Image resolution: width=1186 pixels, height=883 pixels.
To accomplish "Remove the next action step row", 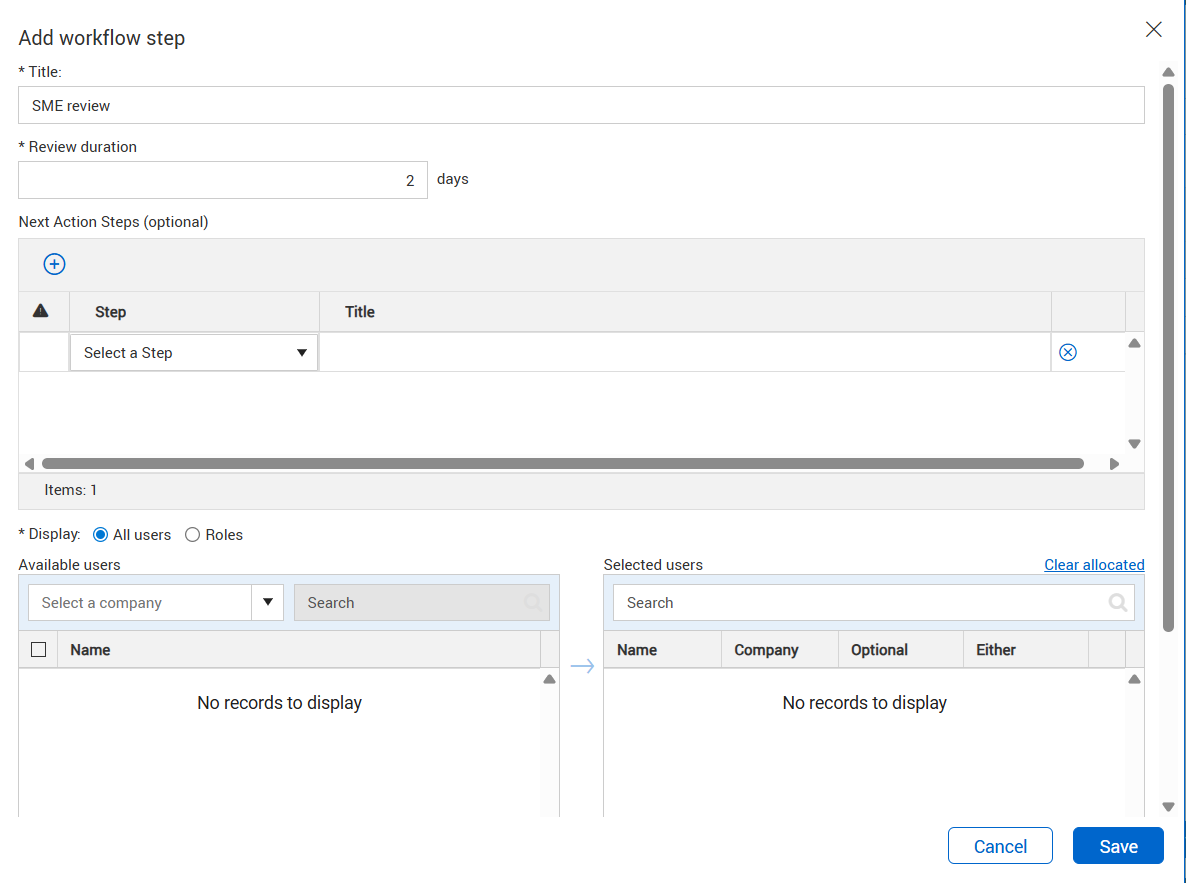I will point(1067,352).
